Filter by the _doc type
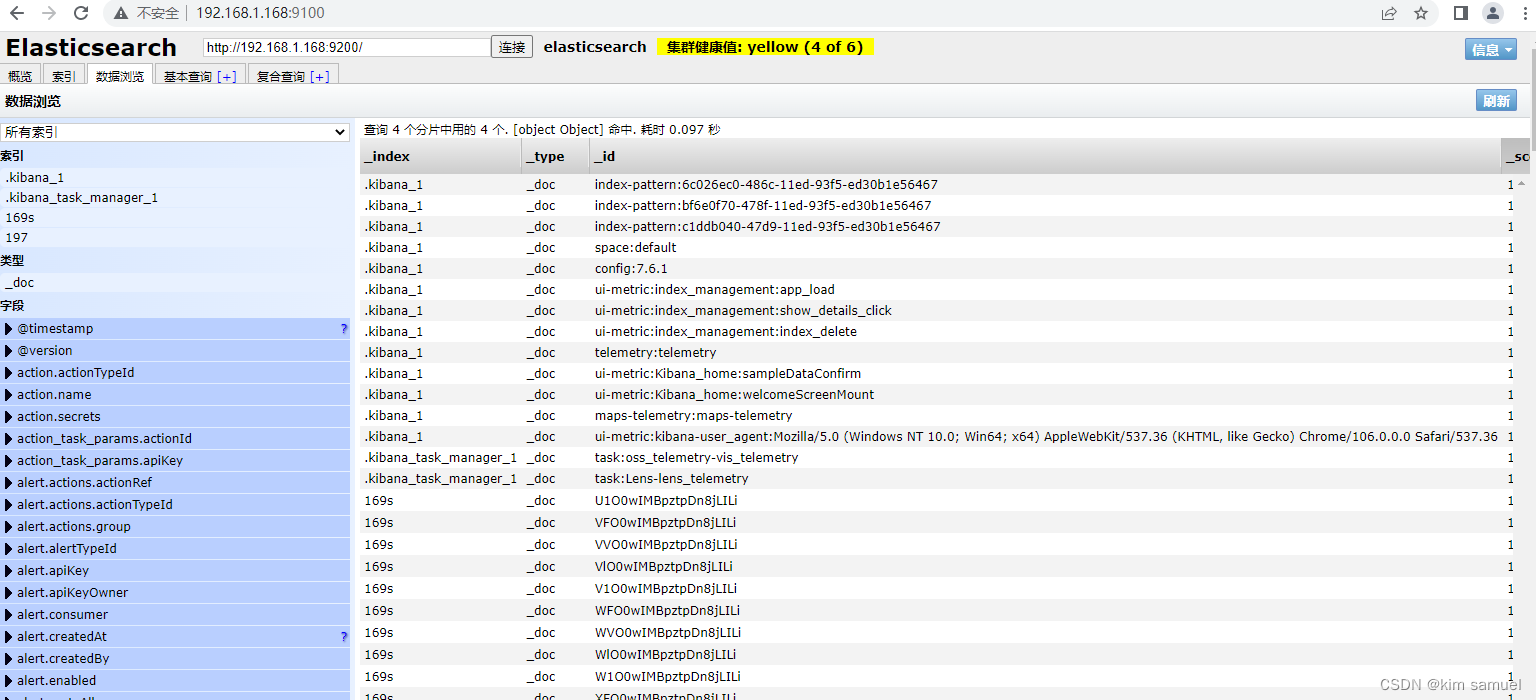 point(175,283)
